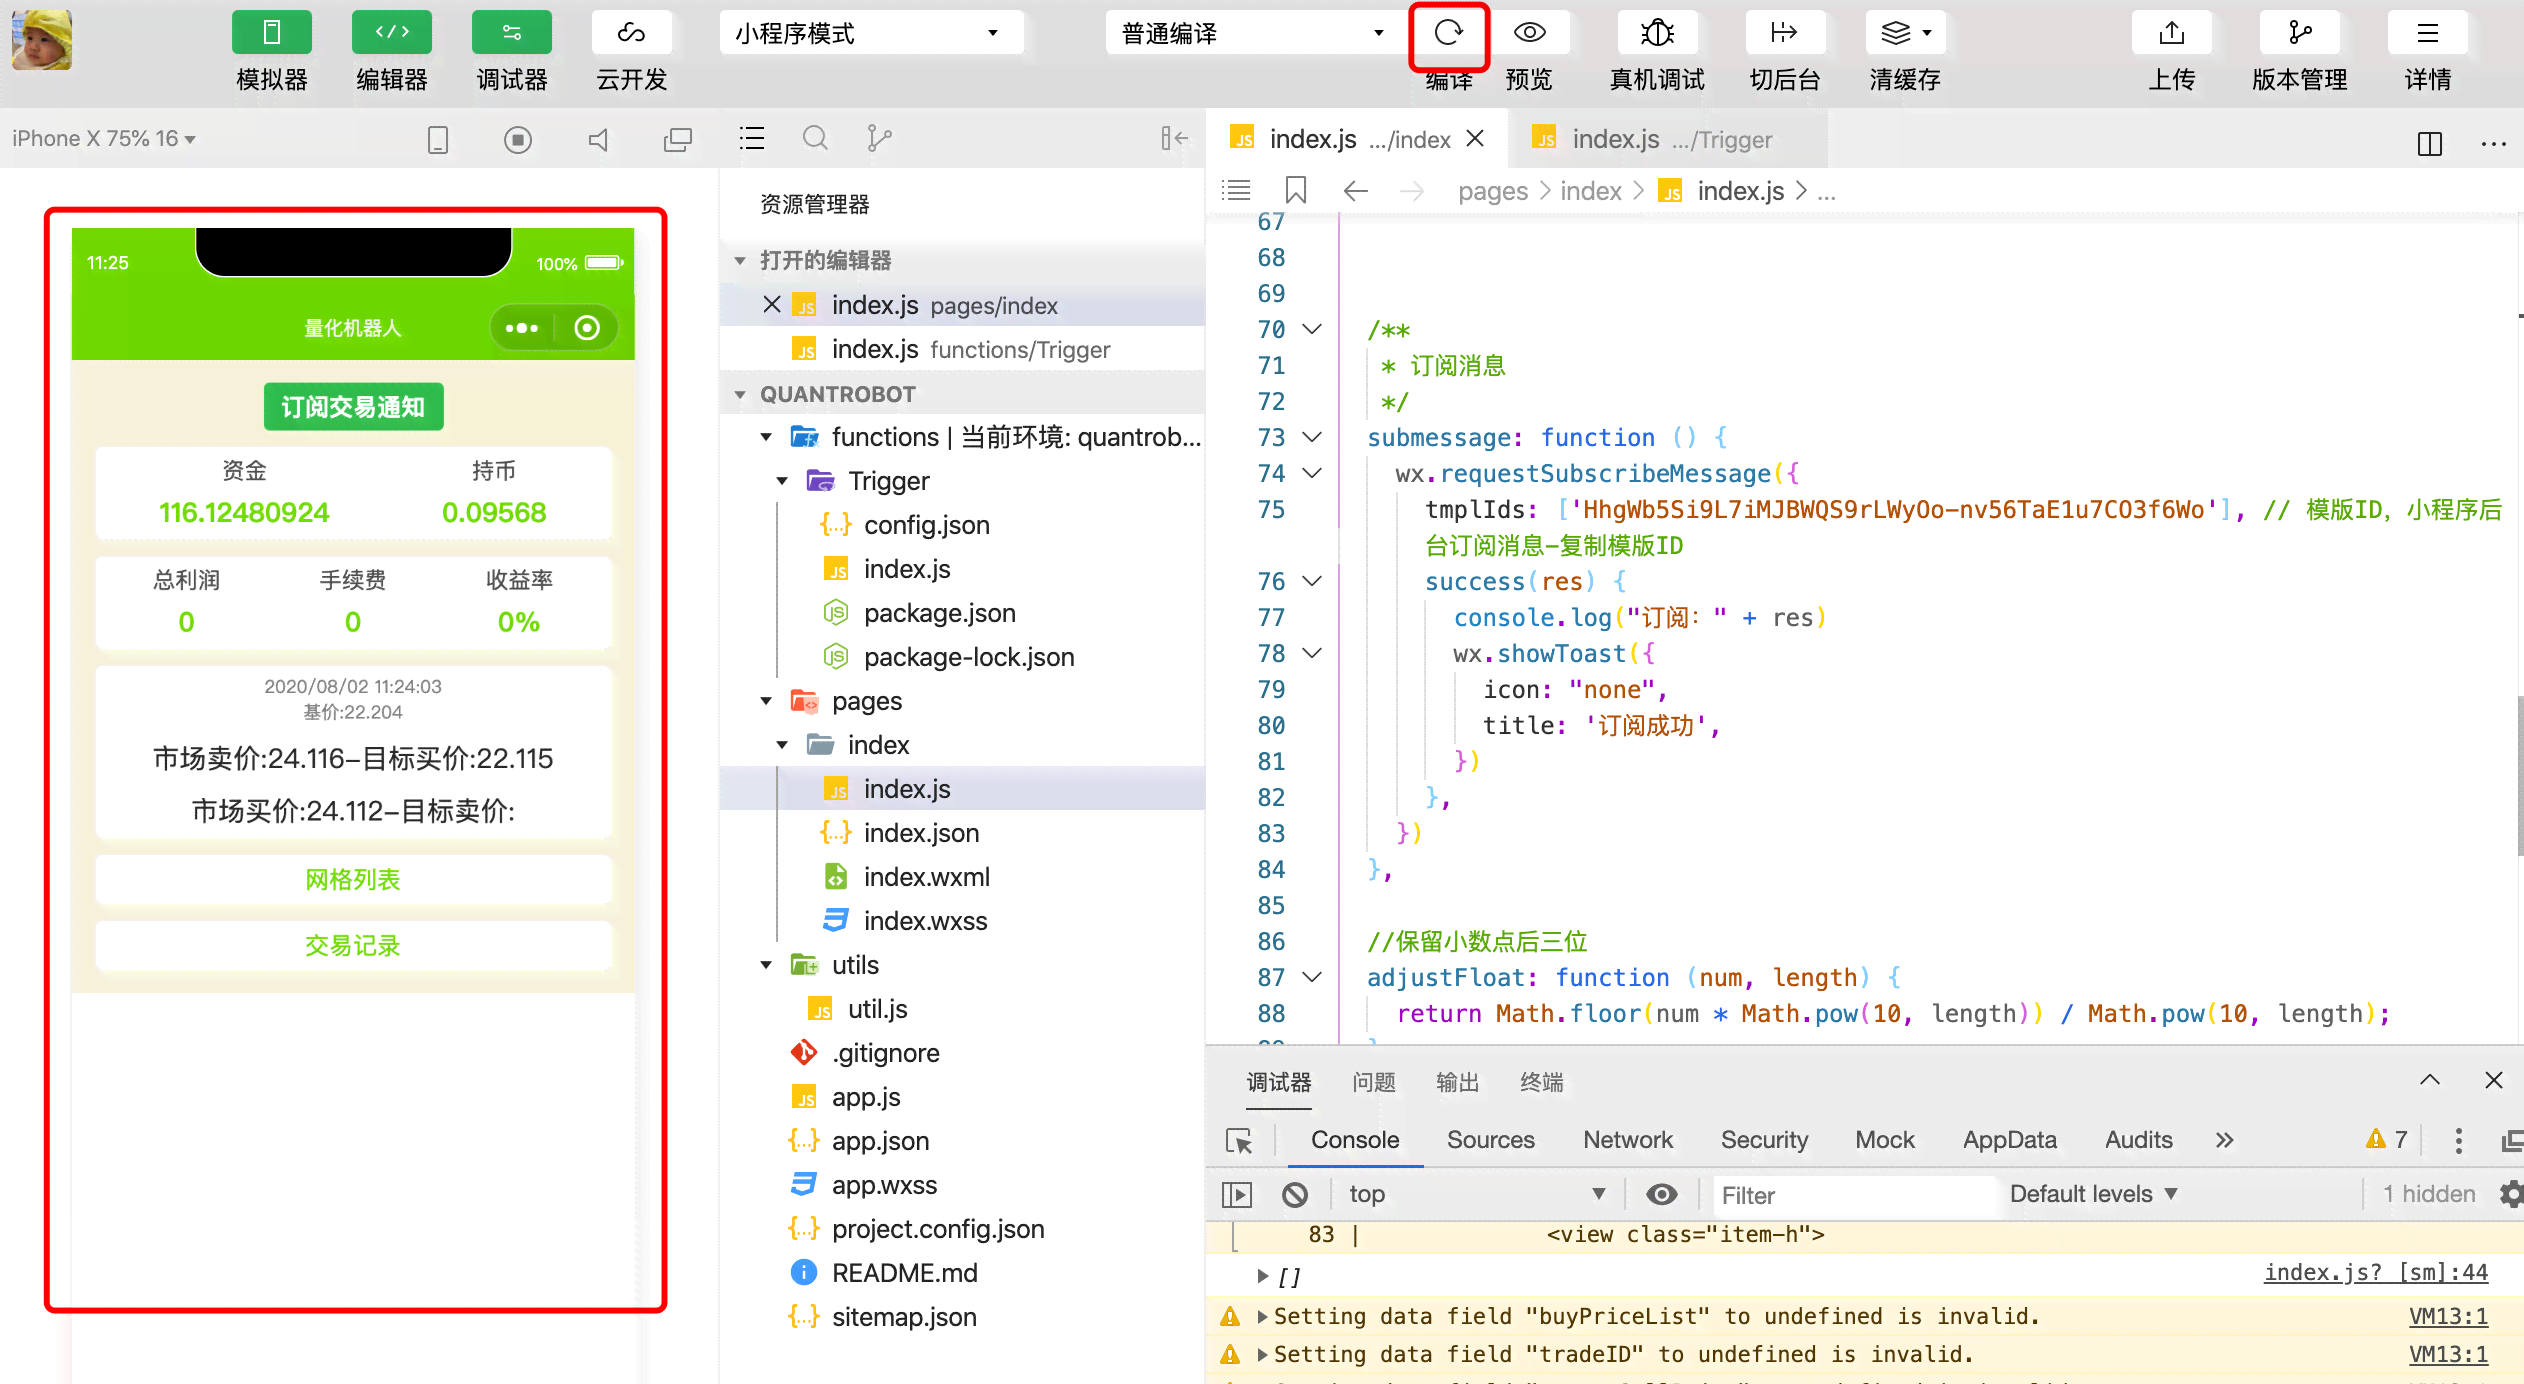This screenshot has height=1384, width=2524.
Task: Click the editor bookmark icon
Action: (x=1296, y=190)
